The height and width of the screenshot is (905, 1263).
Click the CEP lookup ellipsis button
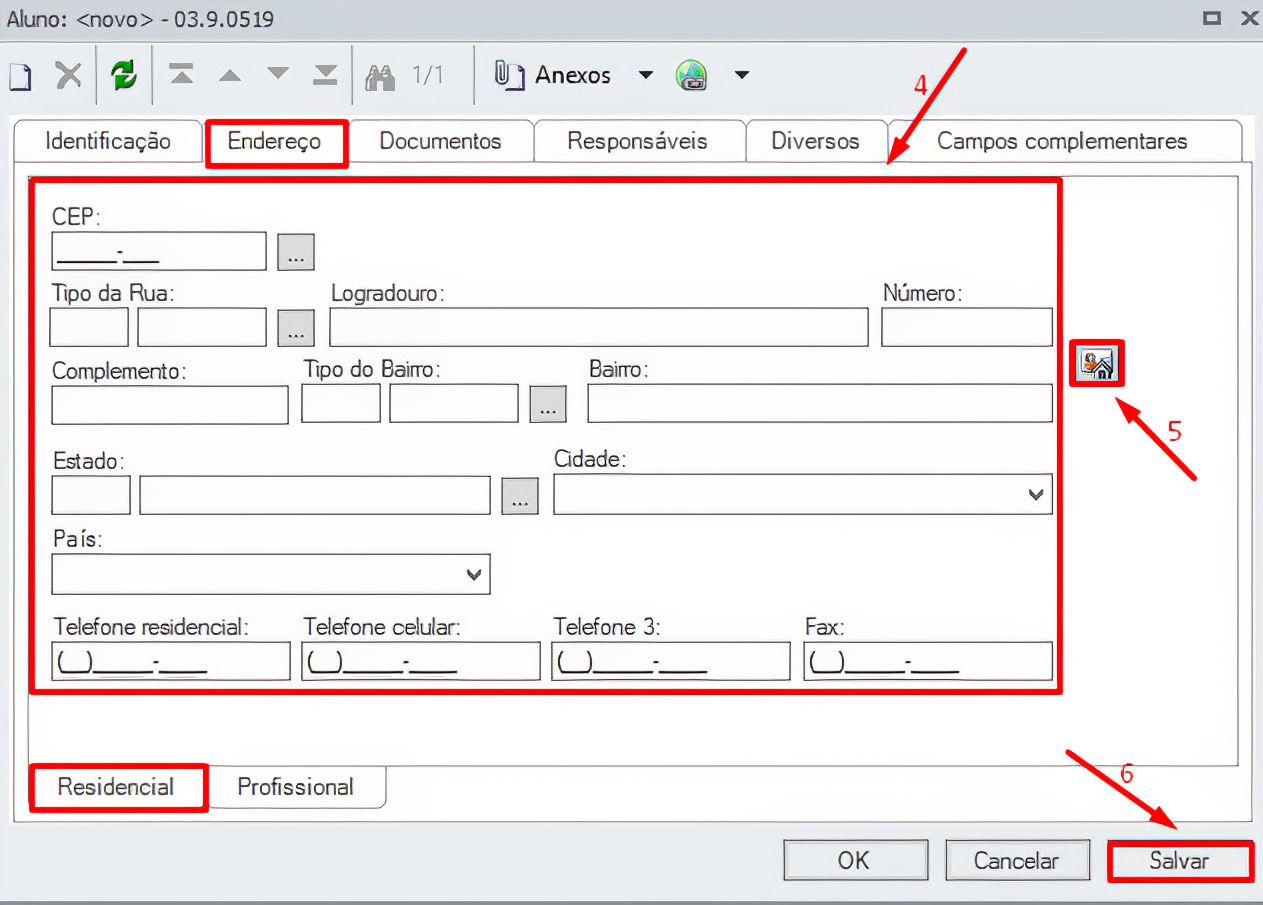[x=295, y=252]
